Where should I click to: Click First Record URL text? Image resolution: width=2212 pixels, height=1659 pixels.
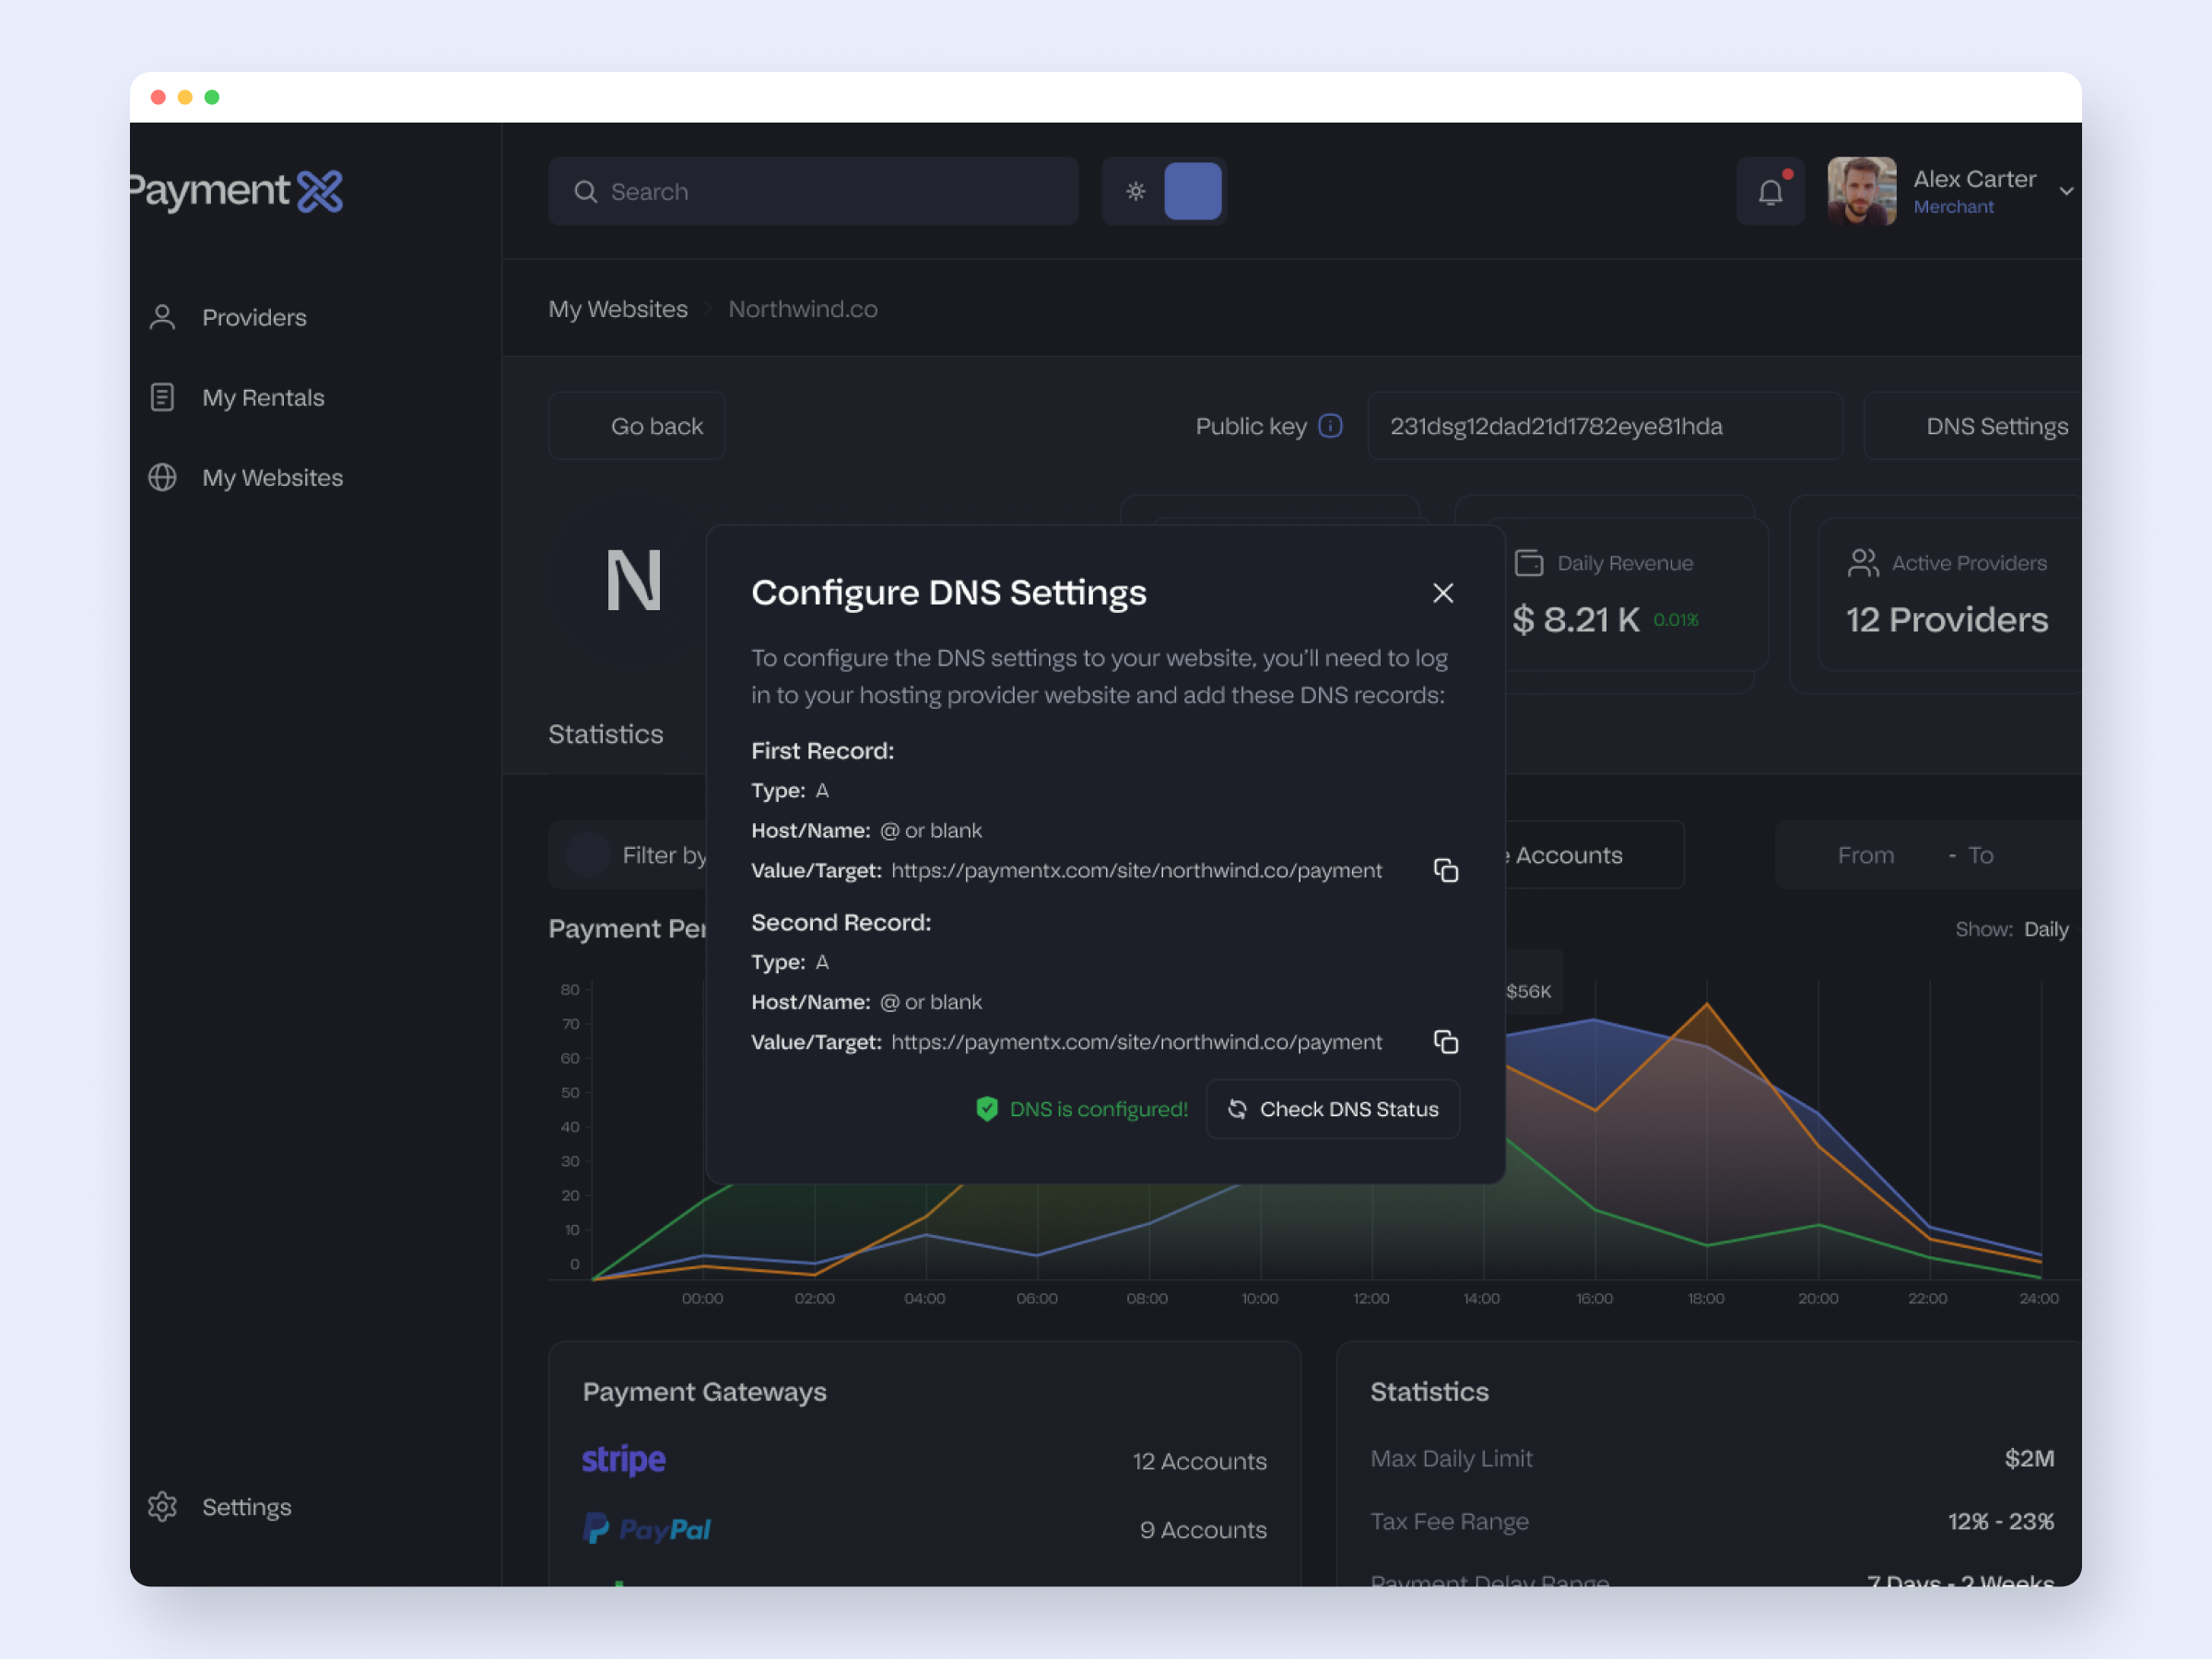(x=1136, y=870)
